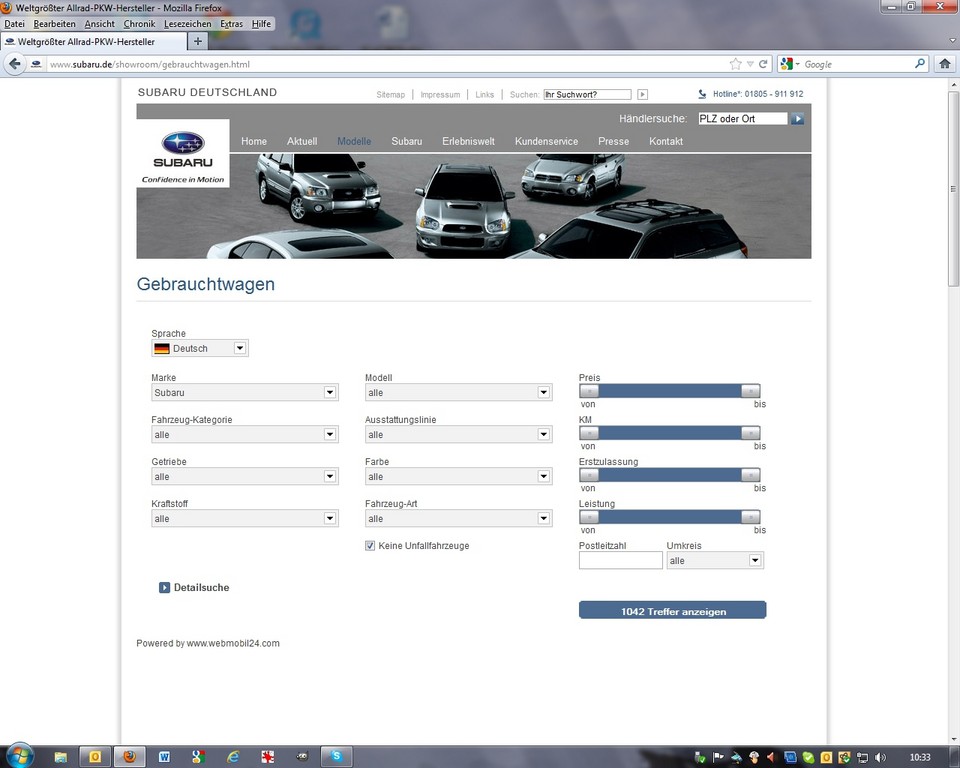Image resolution: width=960 pixels, height=768 pixels.
Task: Open Modelle in site navigation
Action: click(x=354, y=141)
